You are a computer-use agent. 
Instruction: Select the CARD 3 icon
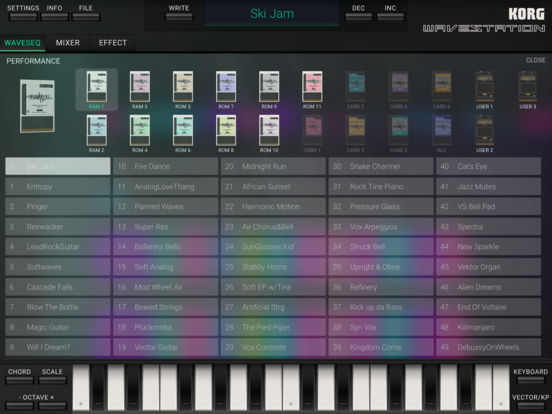[x=356, y=130]
